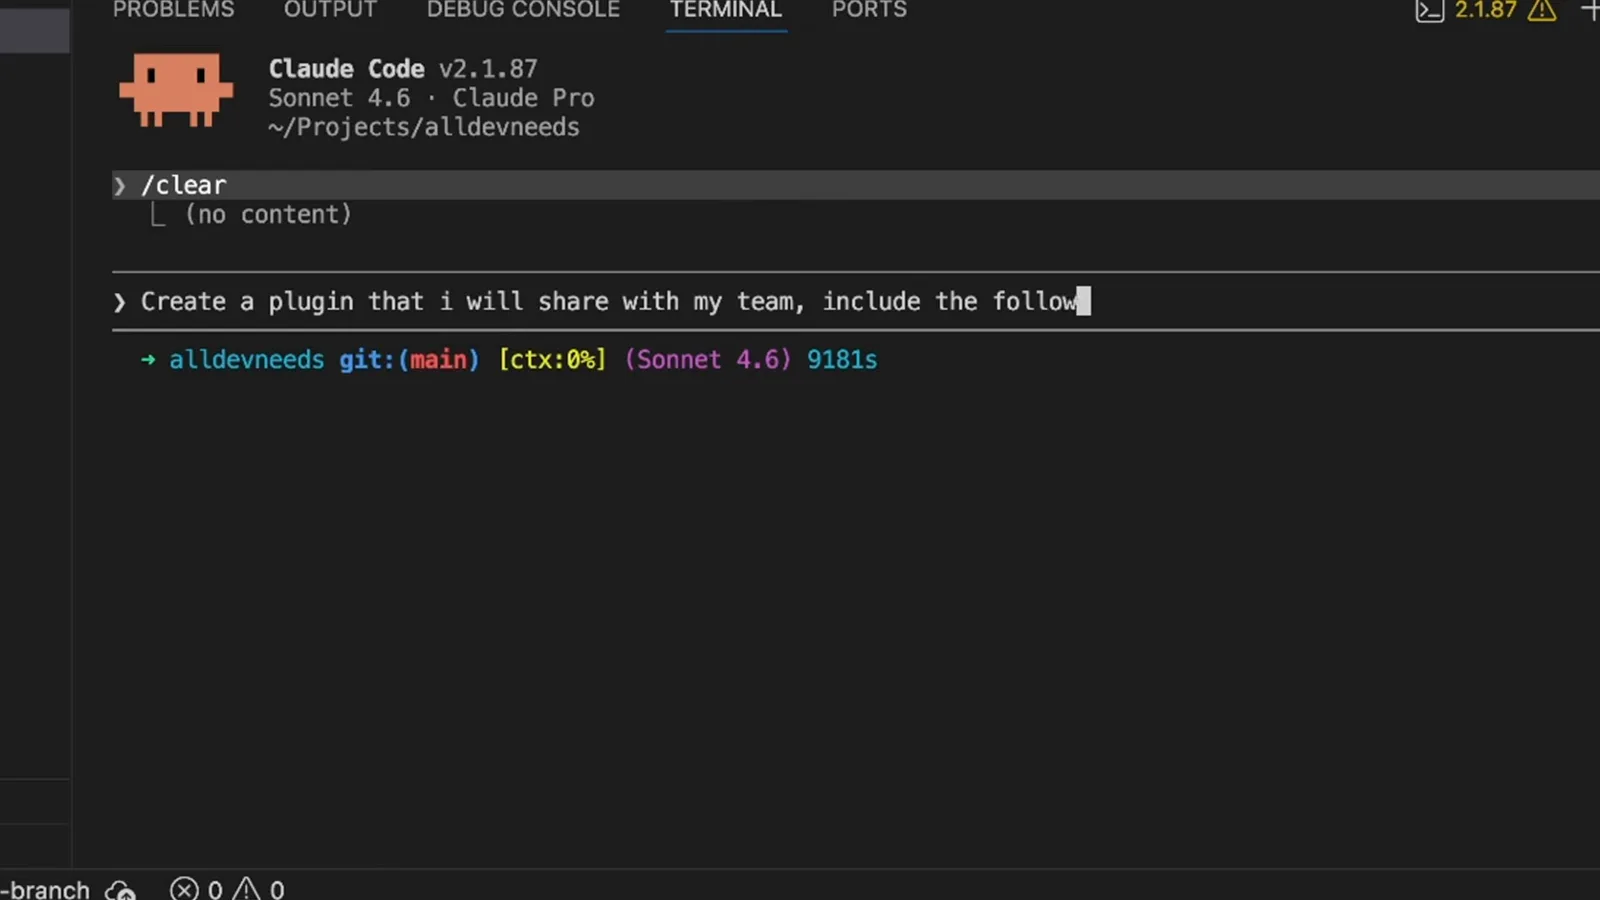Click the terminal icon labeled 2.1.87

1429,10
